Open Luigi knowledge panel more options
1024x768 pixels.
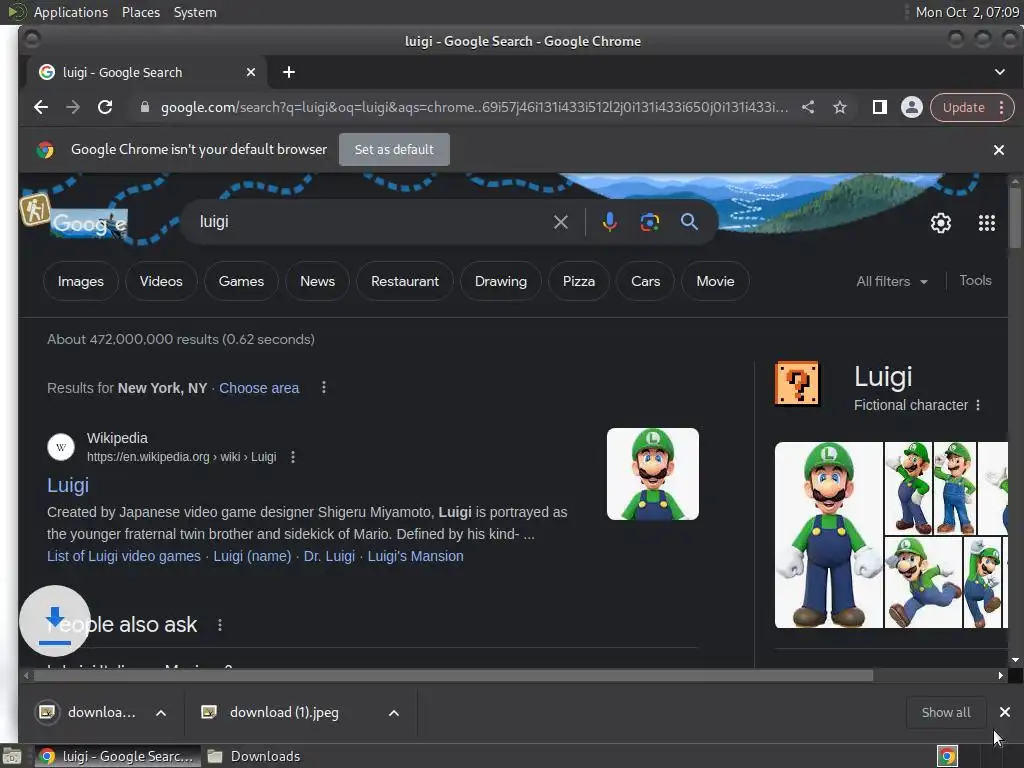click(978, 406)
